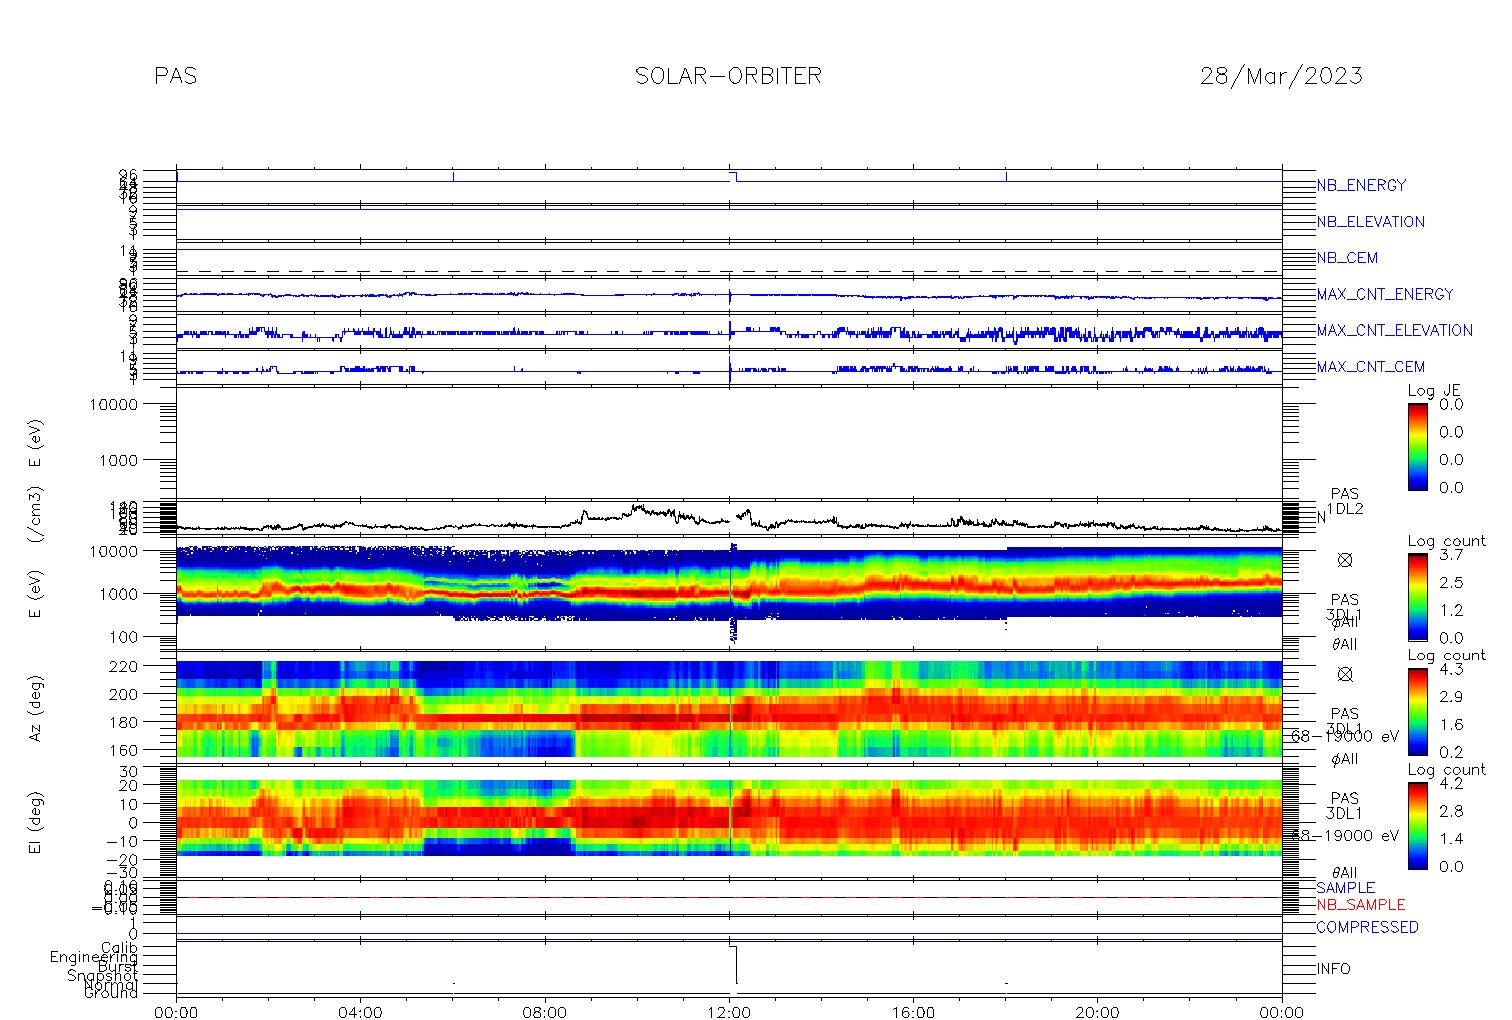Click the INFO mode step at 12:00

[x=734, y=965]
